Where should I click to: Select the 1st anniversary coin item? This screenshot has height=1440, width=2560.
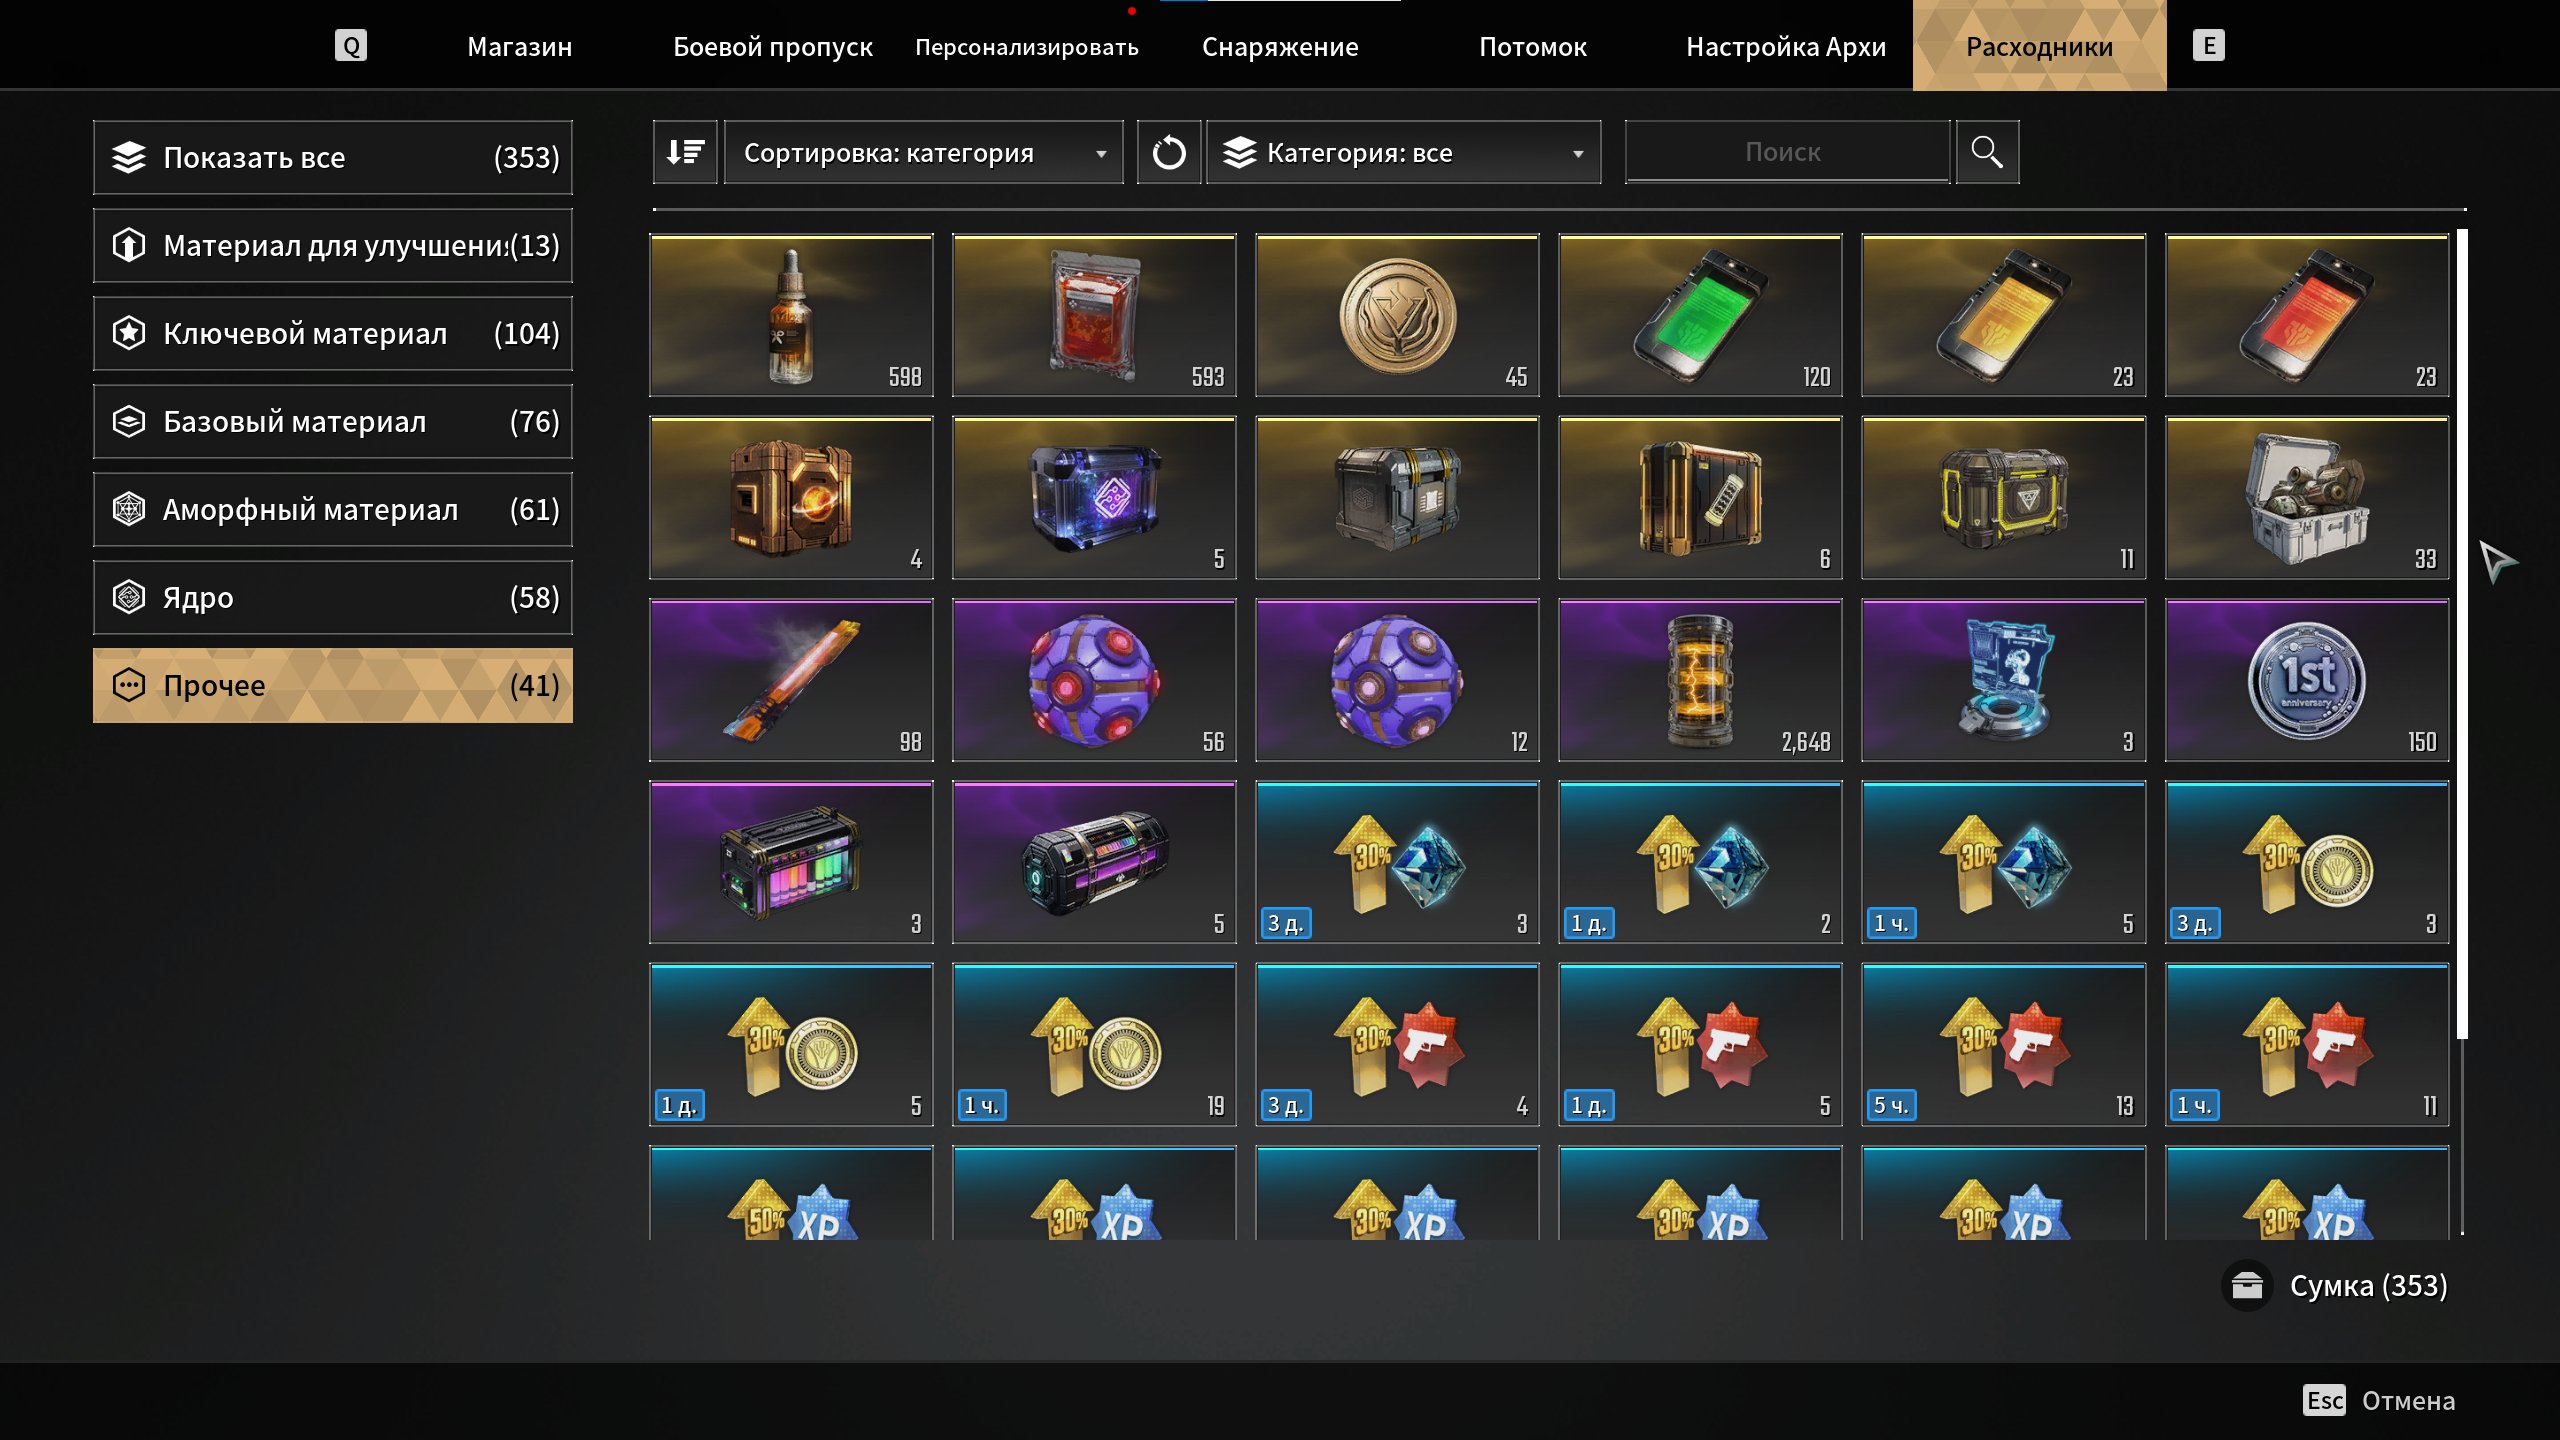(x=2306, y=680)
